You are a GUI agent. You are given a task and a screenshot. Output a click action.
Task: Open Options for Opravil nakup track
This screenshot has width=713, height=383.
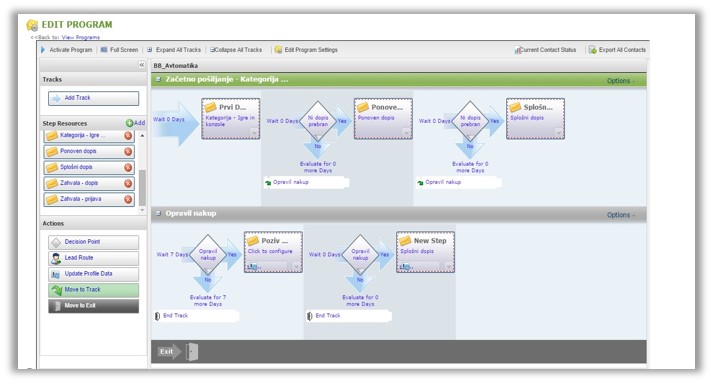620,215
